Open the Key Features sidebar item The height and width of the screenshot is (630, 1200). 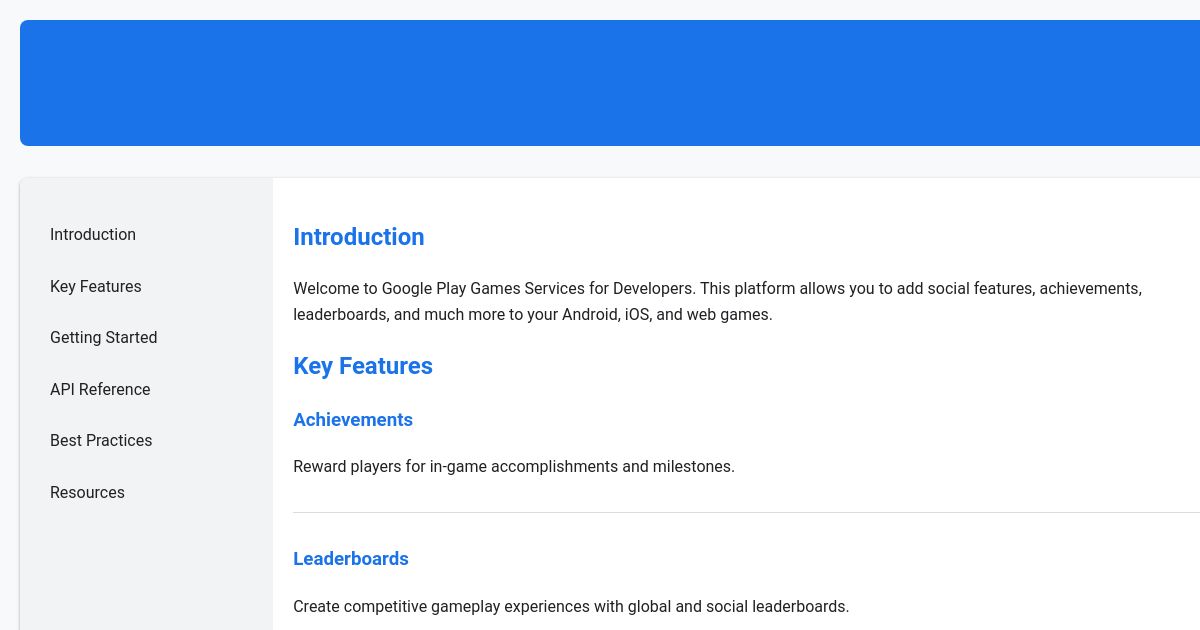coord(95,286)
